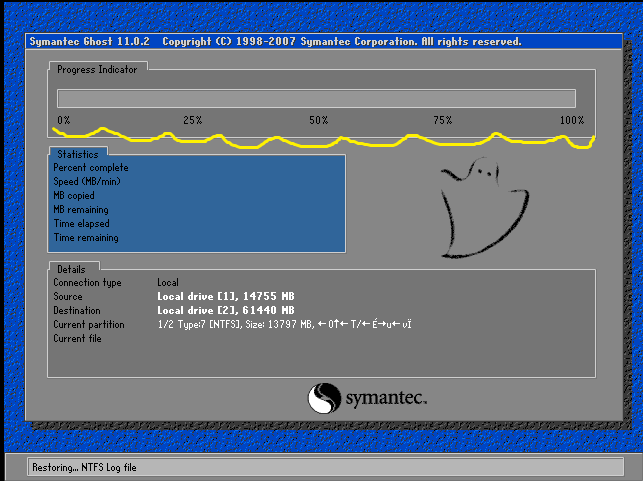The image size is (643, 481).
Task: Click the Time remaining statistic row
Action: (x=86, y=238)
